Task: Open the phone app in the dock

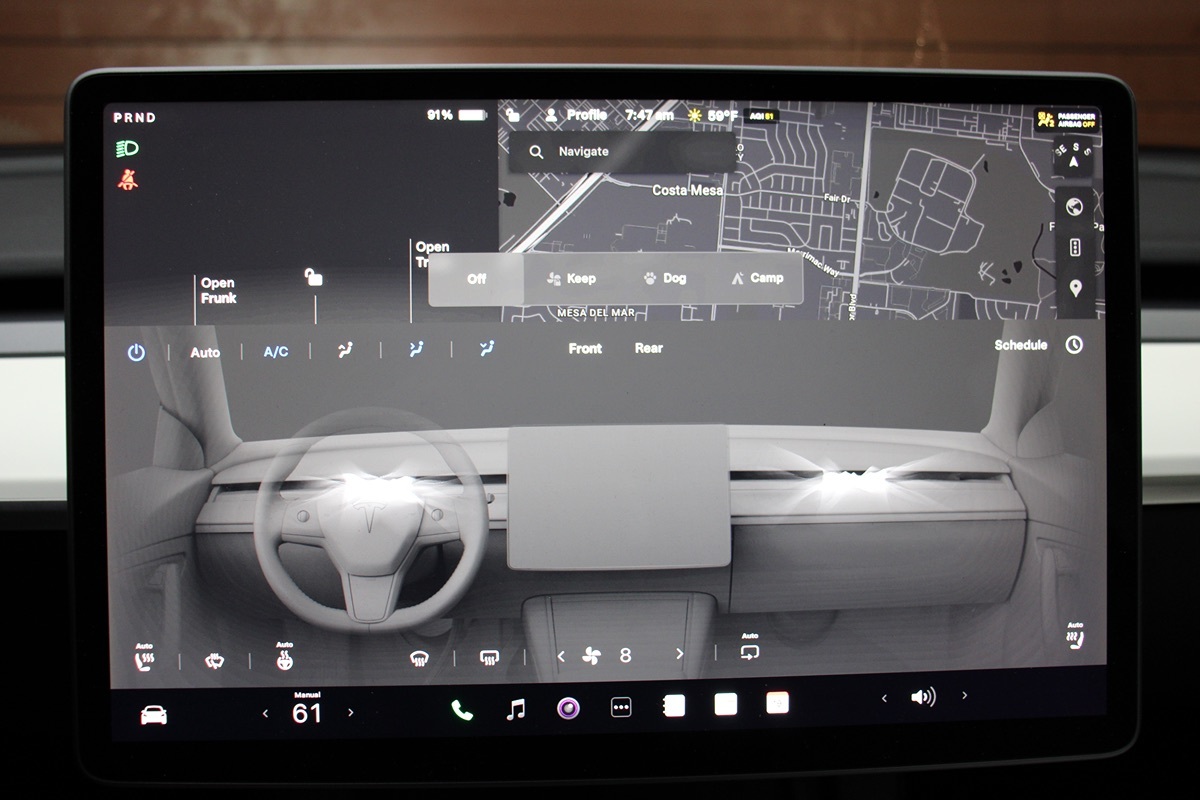Action: 461,710
